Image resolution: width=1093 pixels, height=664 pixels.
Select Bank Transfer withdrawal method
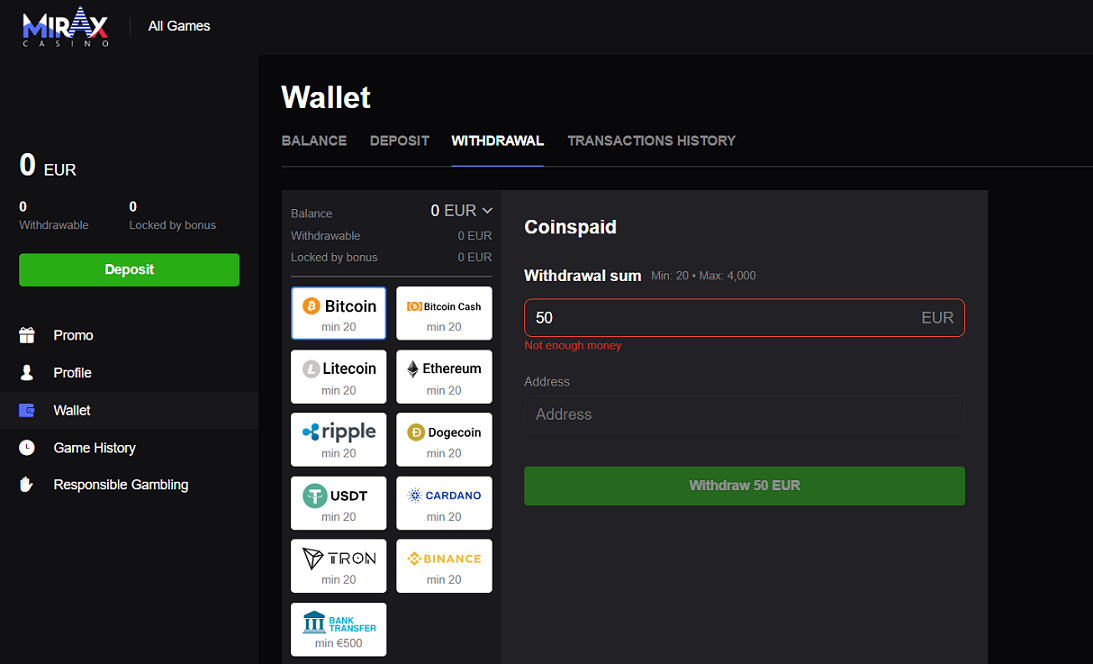[x=339, y=629]
